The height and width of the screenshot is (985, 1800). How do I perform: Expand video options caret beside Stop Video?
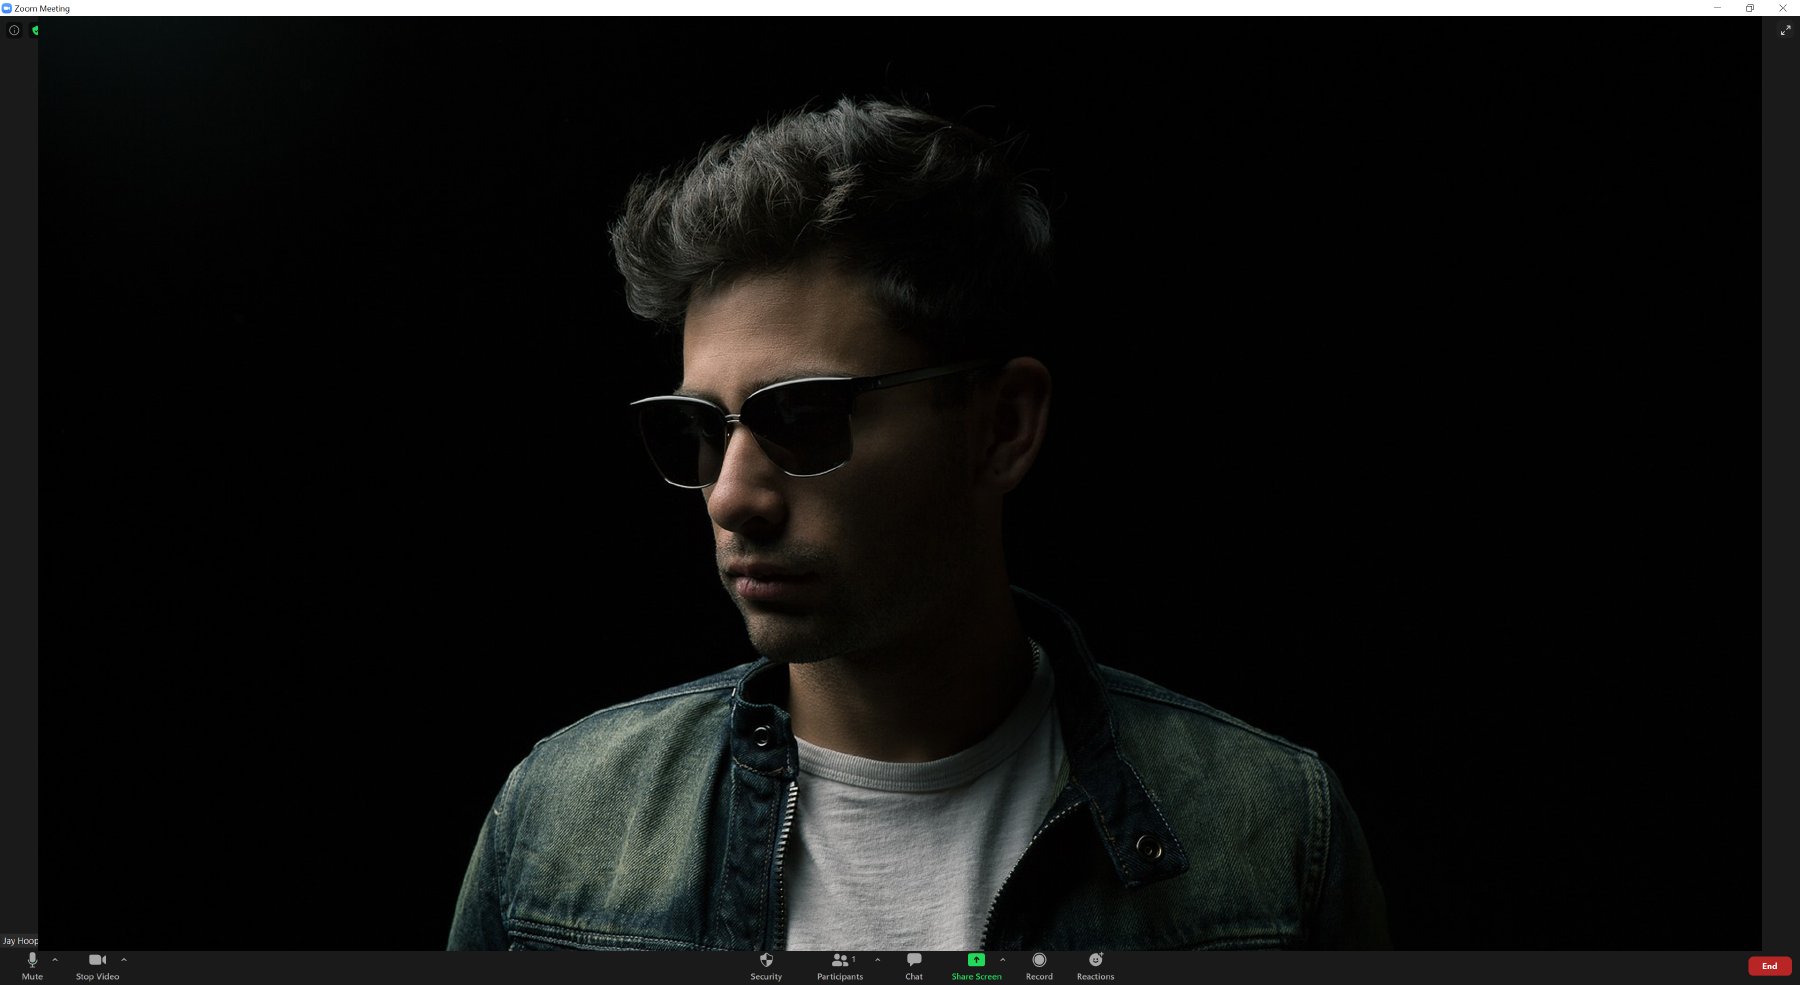(124, 960)
